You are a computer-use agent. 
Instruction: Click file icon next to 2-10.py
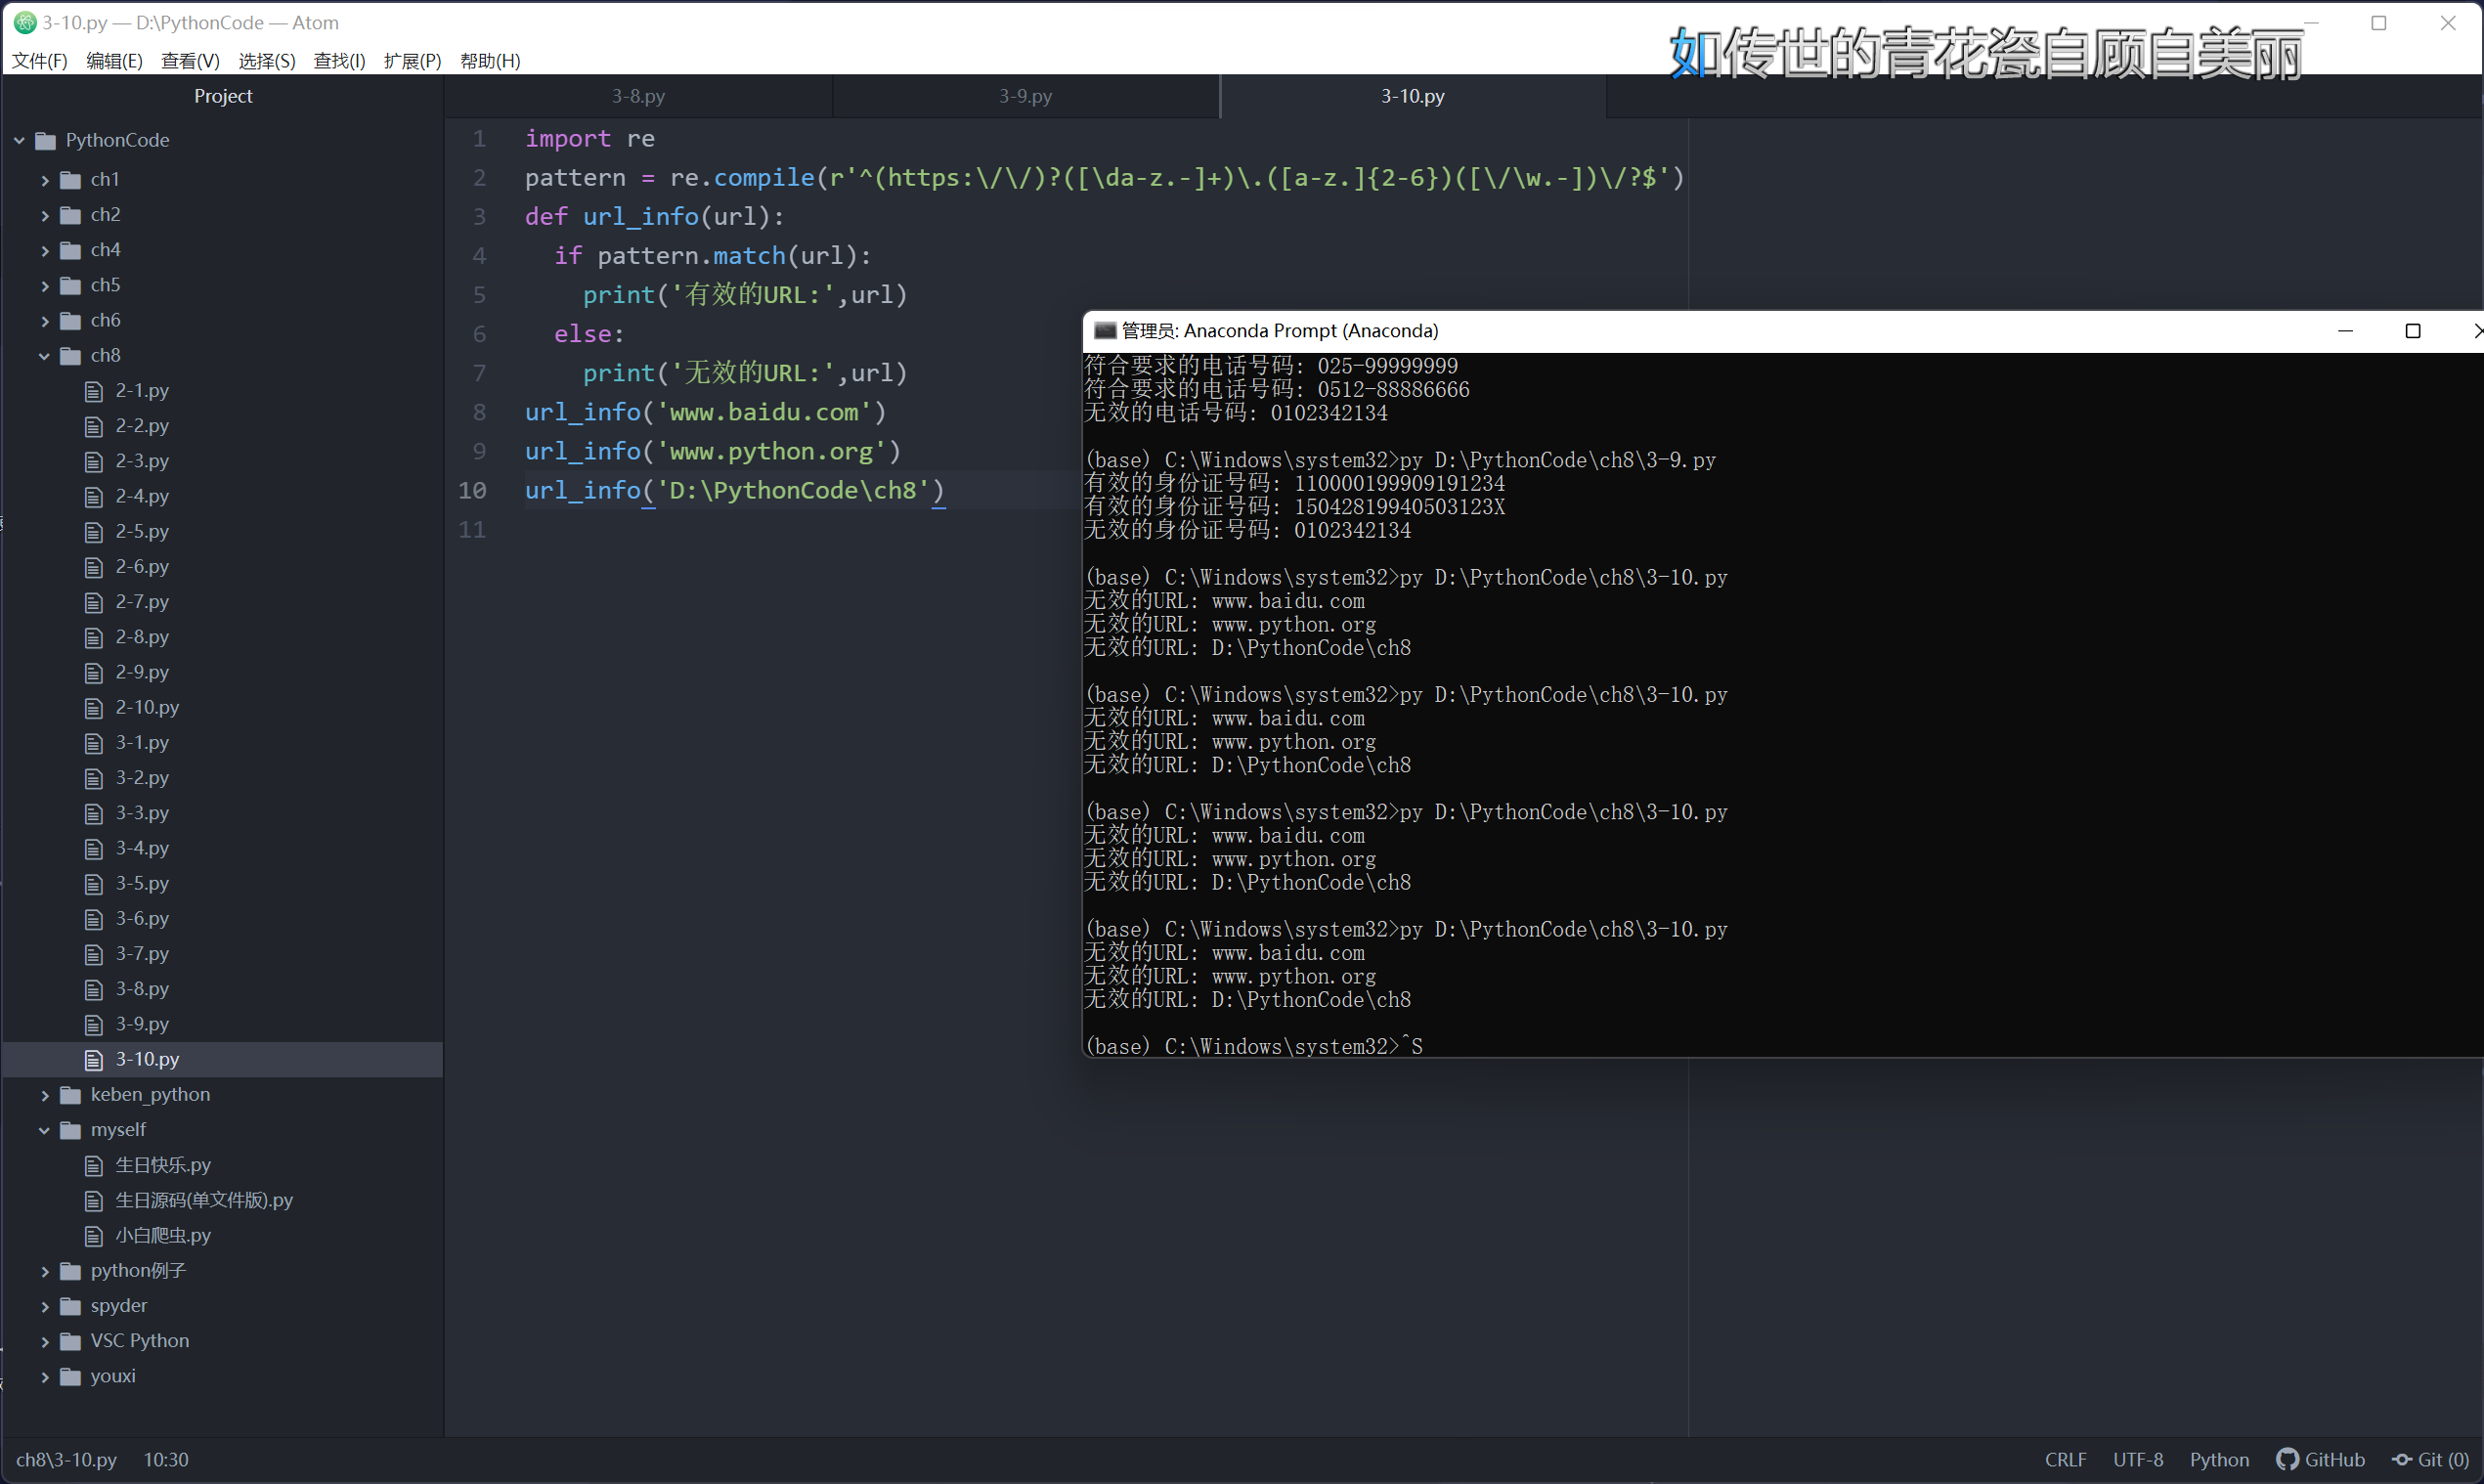(x=94, y=708)
